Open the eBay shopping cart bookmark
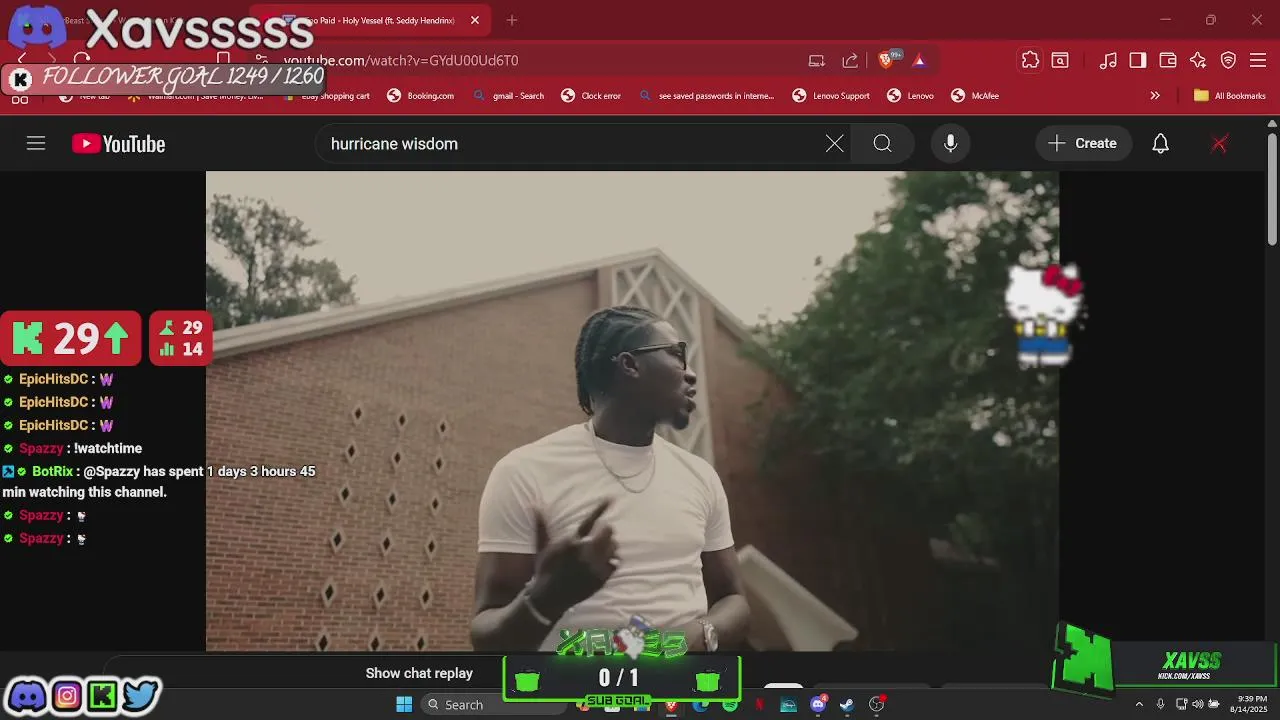The image size is (1280, 720). (x=328, y=96)
